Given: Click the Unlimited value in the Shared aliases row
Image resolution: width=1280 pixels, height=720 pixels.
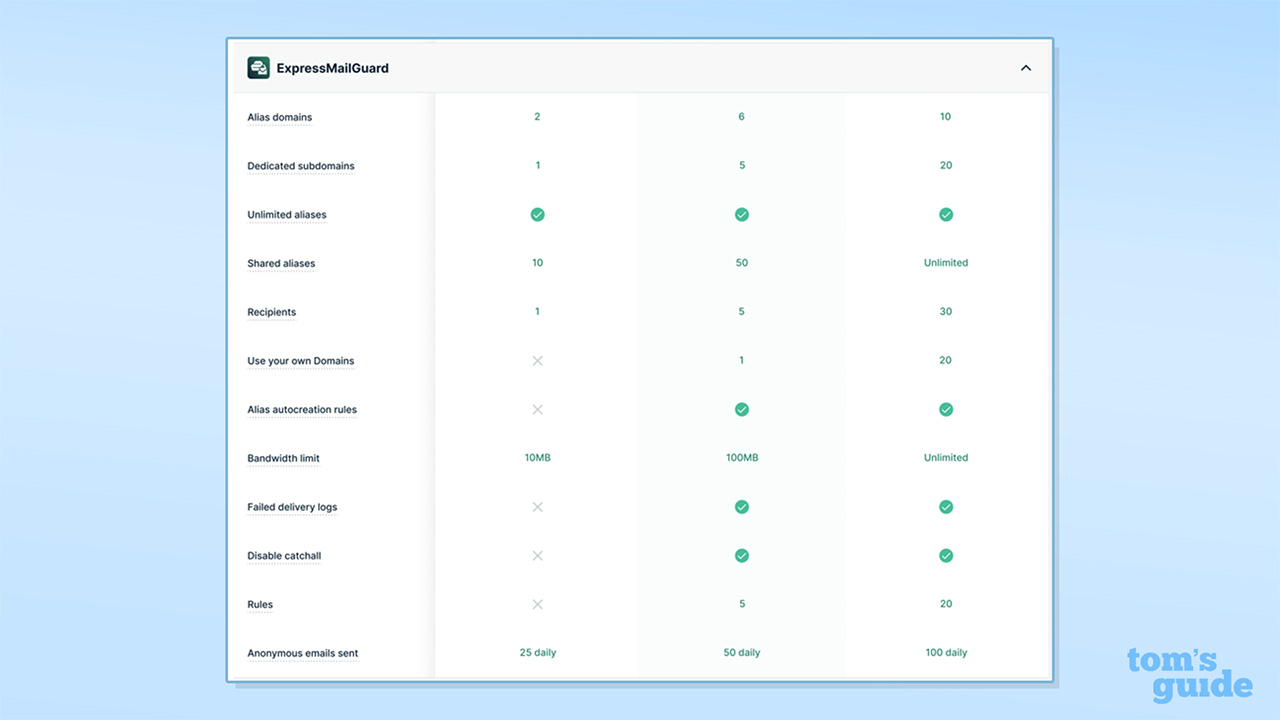Looking at the screenshot, I should pyautogui.click(x=945, y=262).
